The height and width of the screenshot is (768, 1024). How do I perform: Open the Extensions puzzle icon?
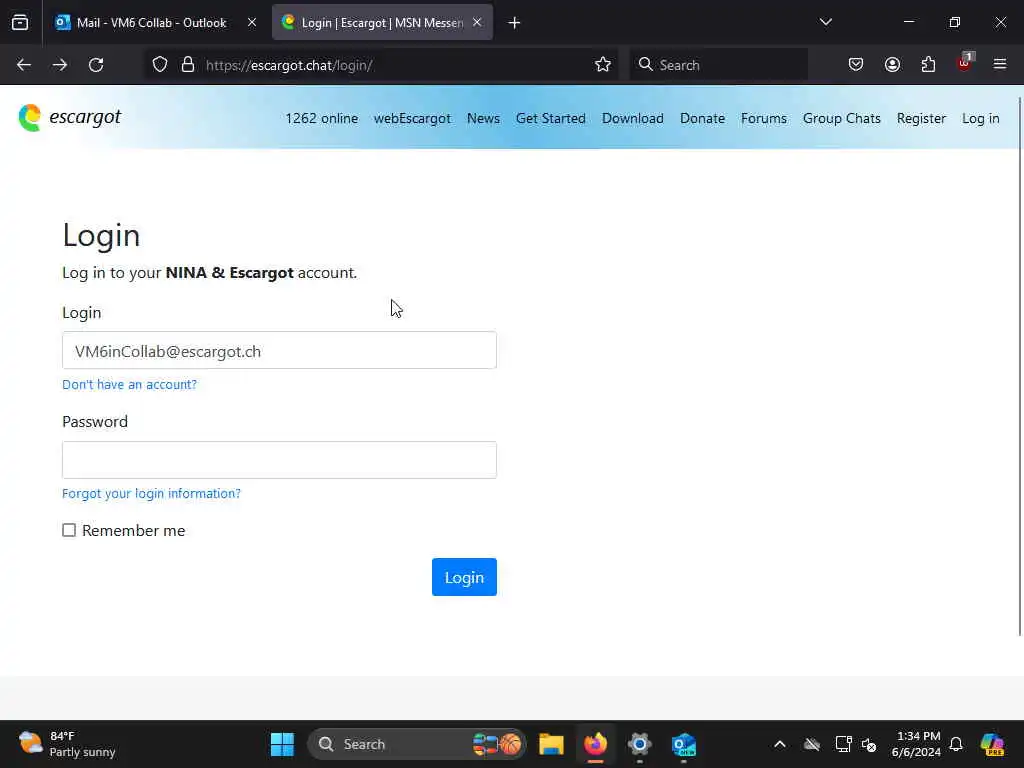(929, 65)
